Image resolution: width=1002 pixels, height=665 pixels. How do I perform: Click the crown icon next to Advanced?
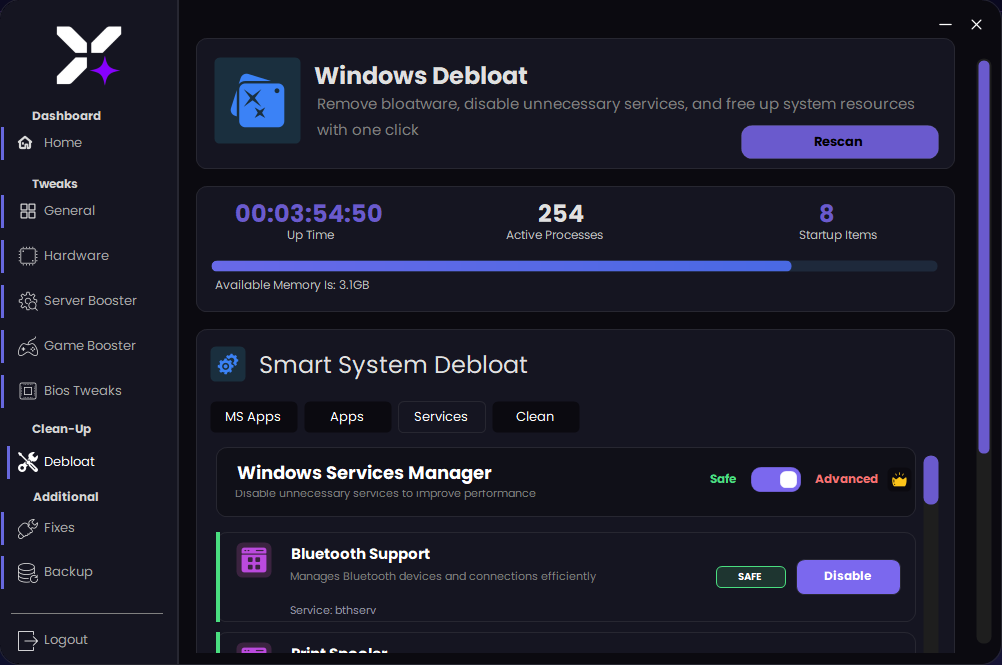coord(899,479)
